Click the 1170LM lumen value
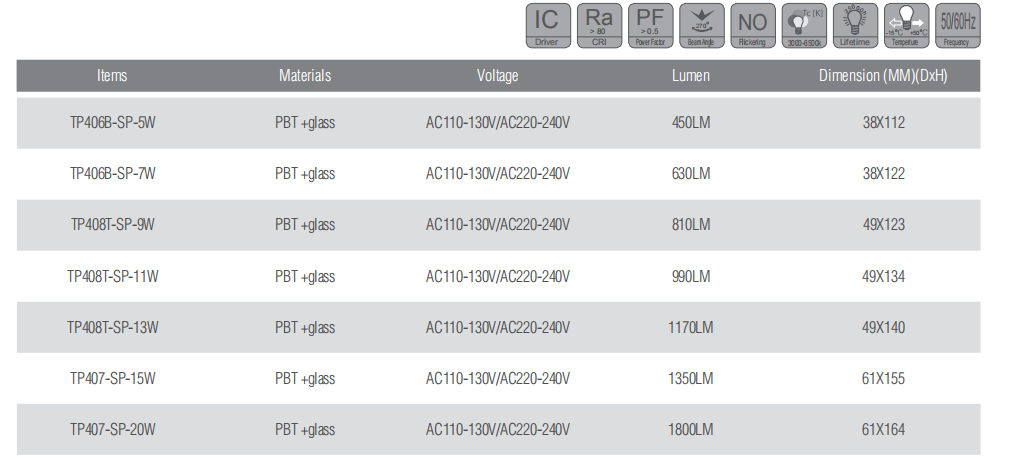The height and width of the screenshot is (470, 1012). (x=691, y=327)
